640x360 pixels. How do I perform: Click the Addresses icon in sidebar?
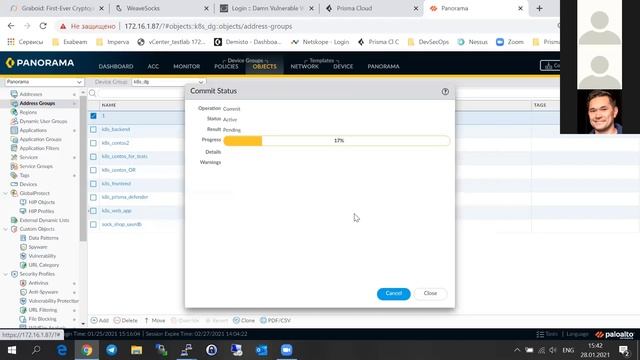pyautogui.click(x=14, y=94)
